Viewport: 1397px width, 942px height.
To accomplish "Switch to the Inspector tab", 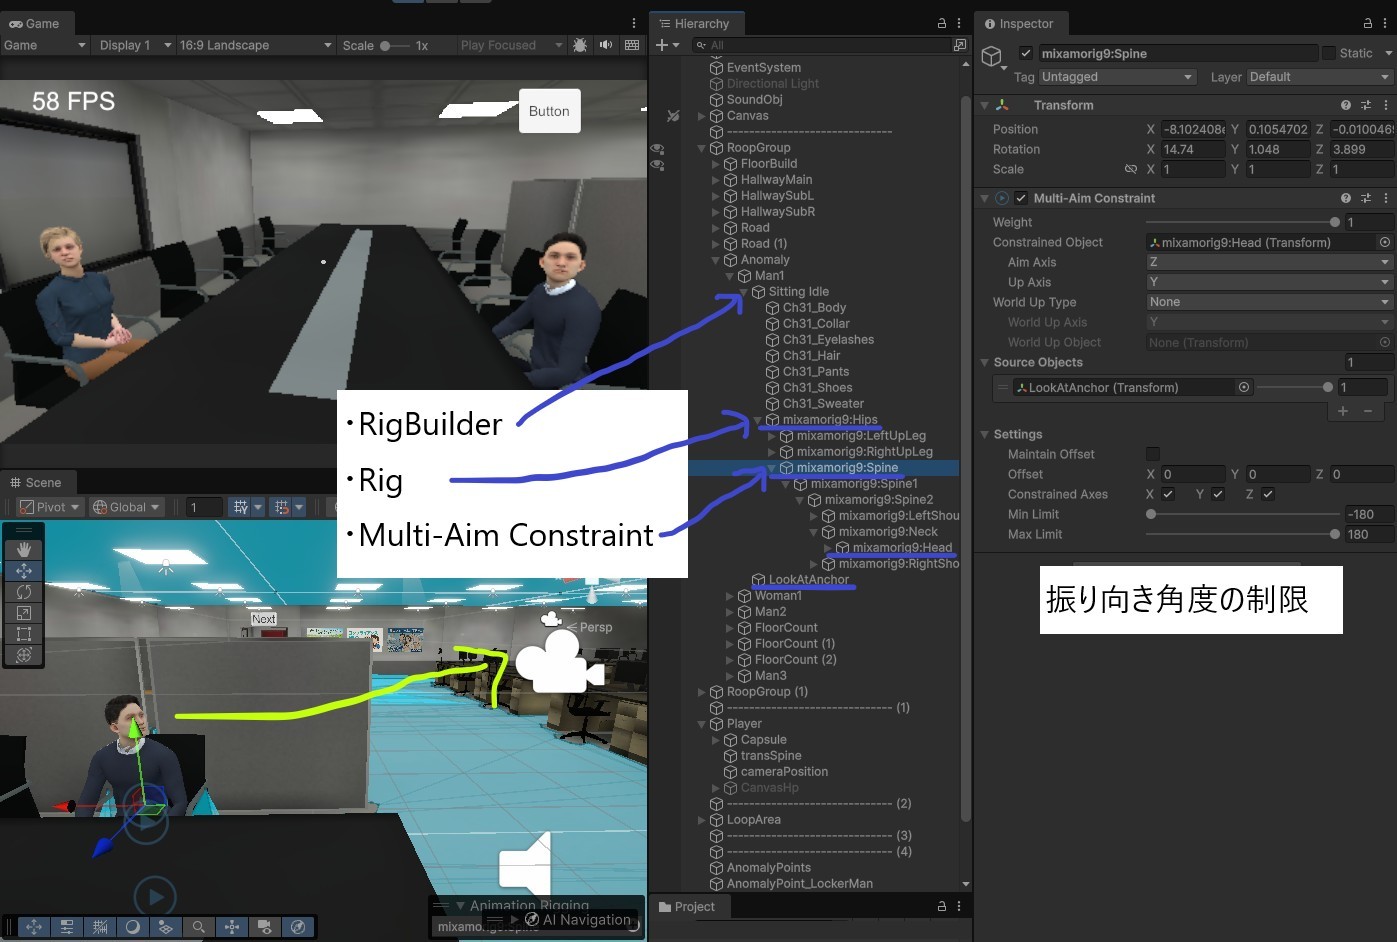I will (x=1020, y=23).
